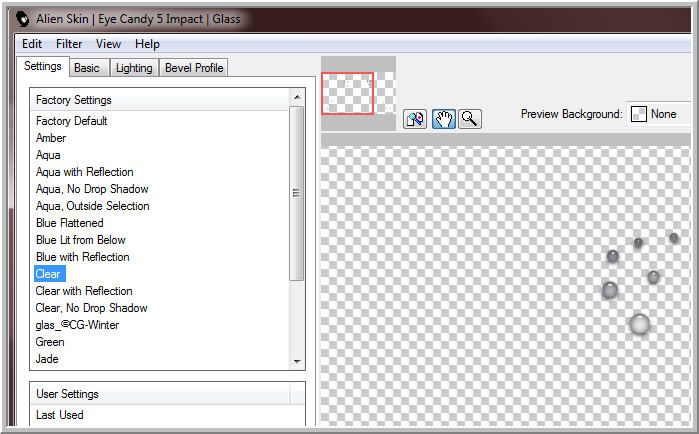Switch to the Settings tab
Viewport: 699px width, 434px height.
pyautogui.click(x=43, y=66)
